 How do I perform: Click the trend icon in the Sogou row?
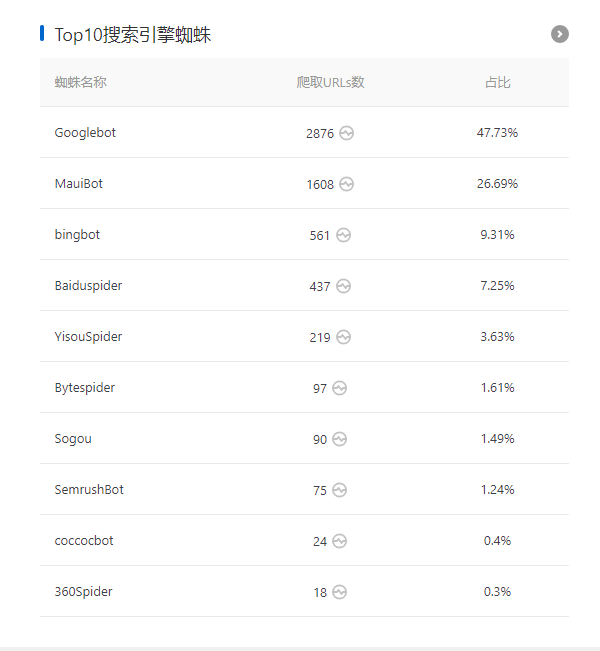[x=339, y=439]
